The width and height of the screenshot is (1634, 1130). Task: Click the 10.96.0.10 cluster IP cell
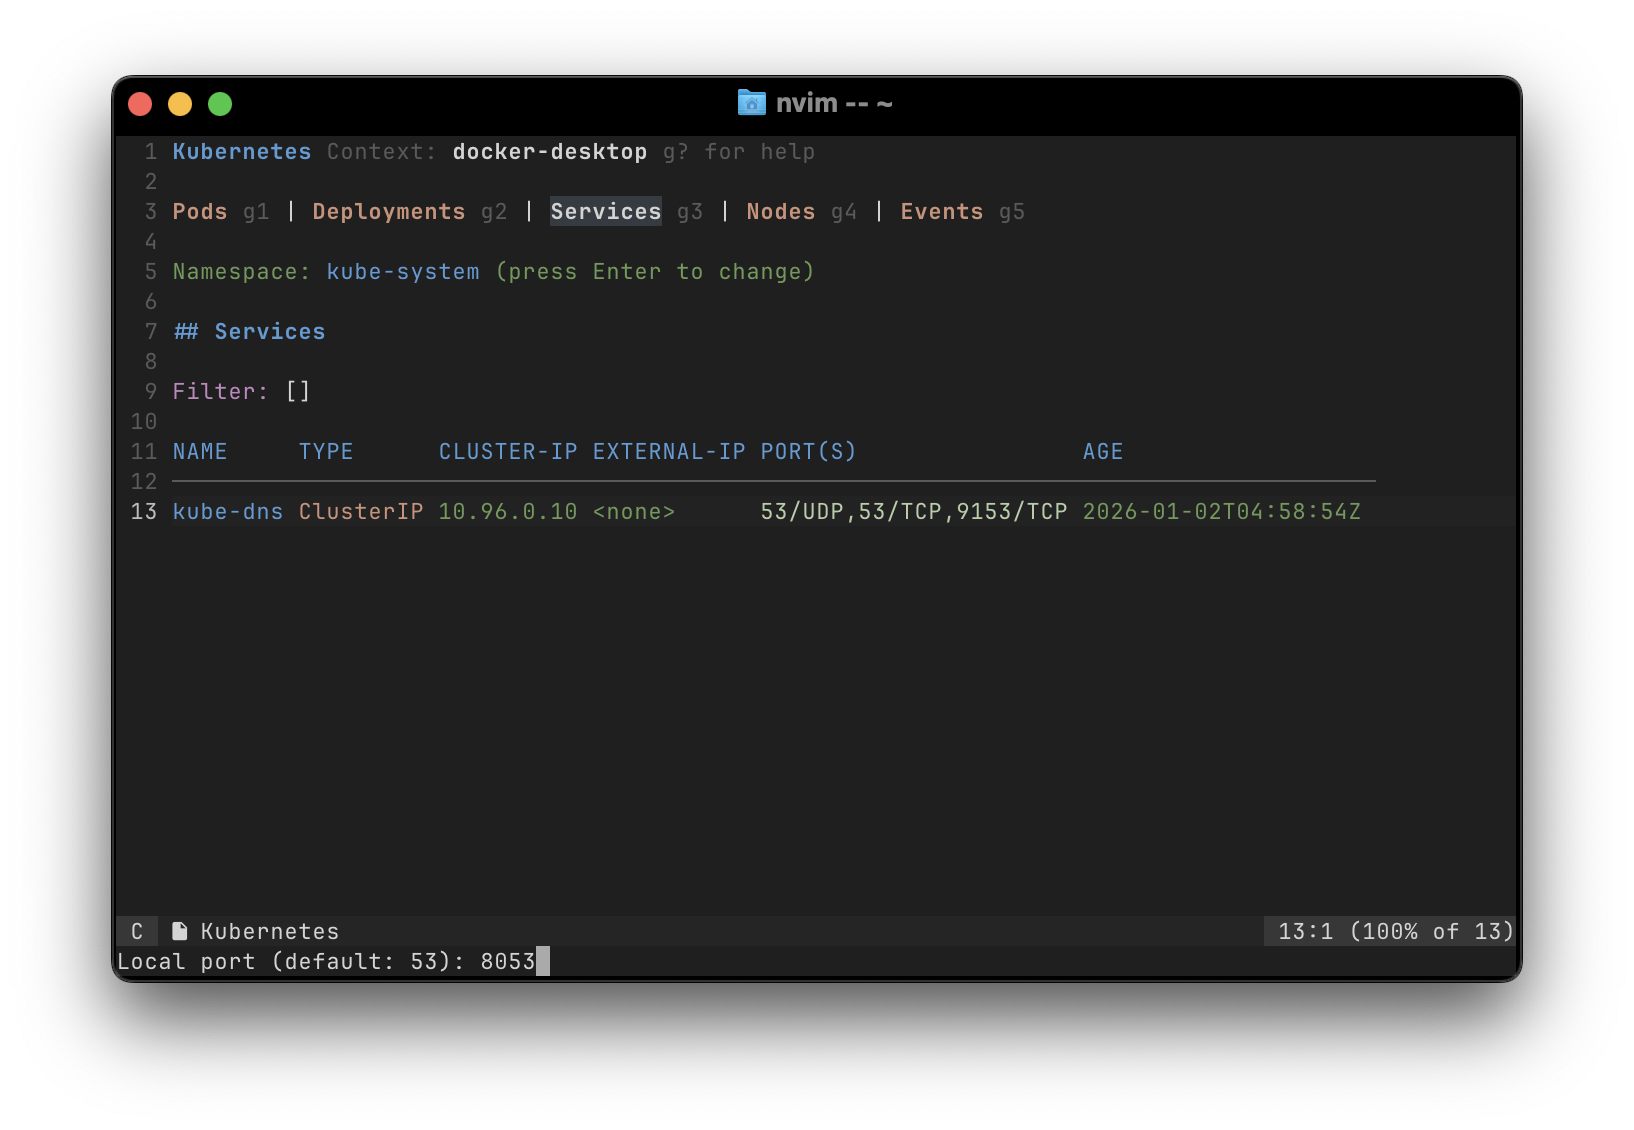click(508, 512)
